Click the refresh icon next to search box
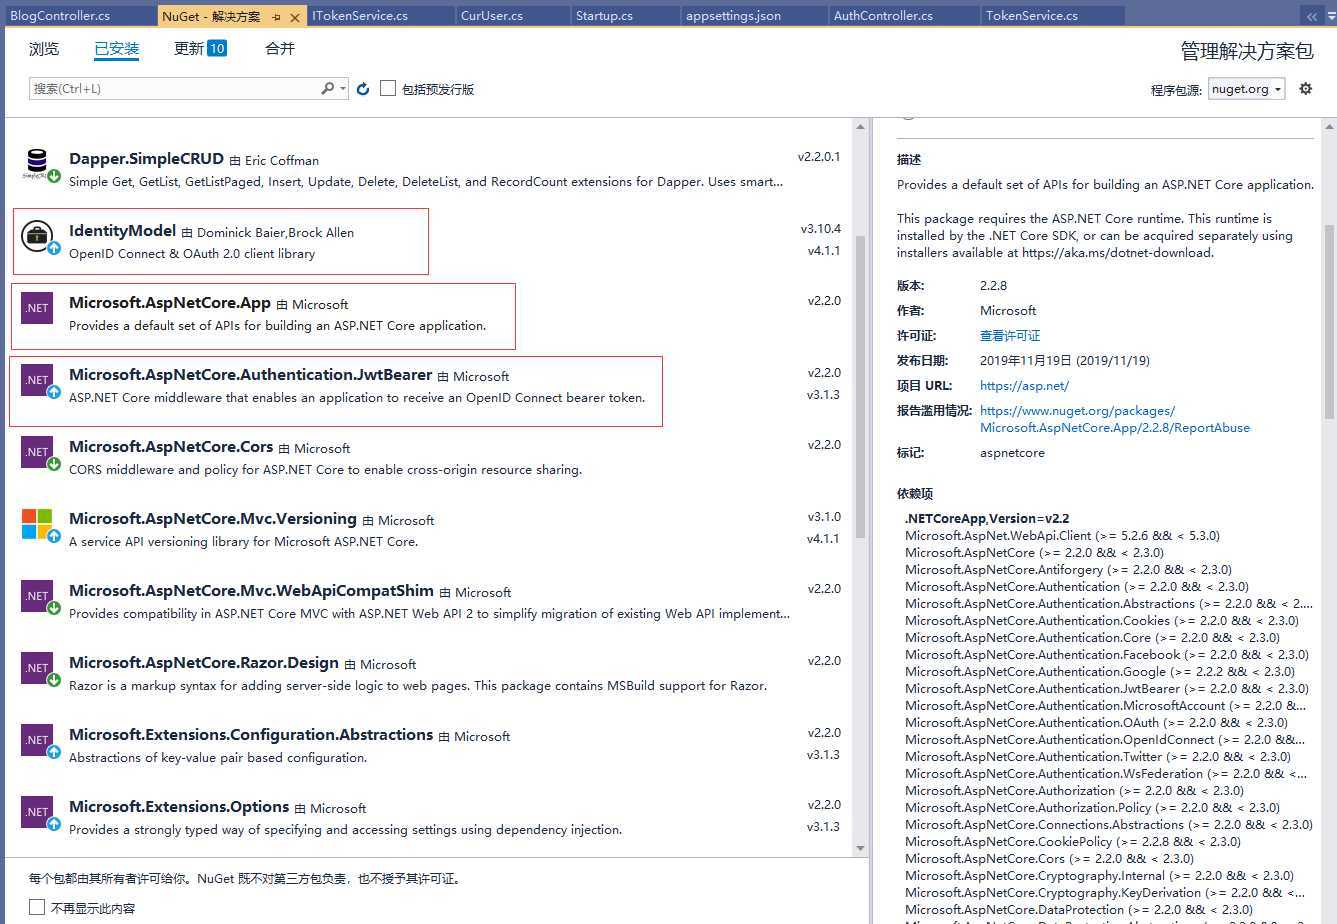This screenshot has width=1337, height=924. coord(363,89)
